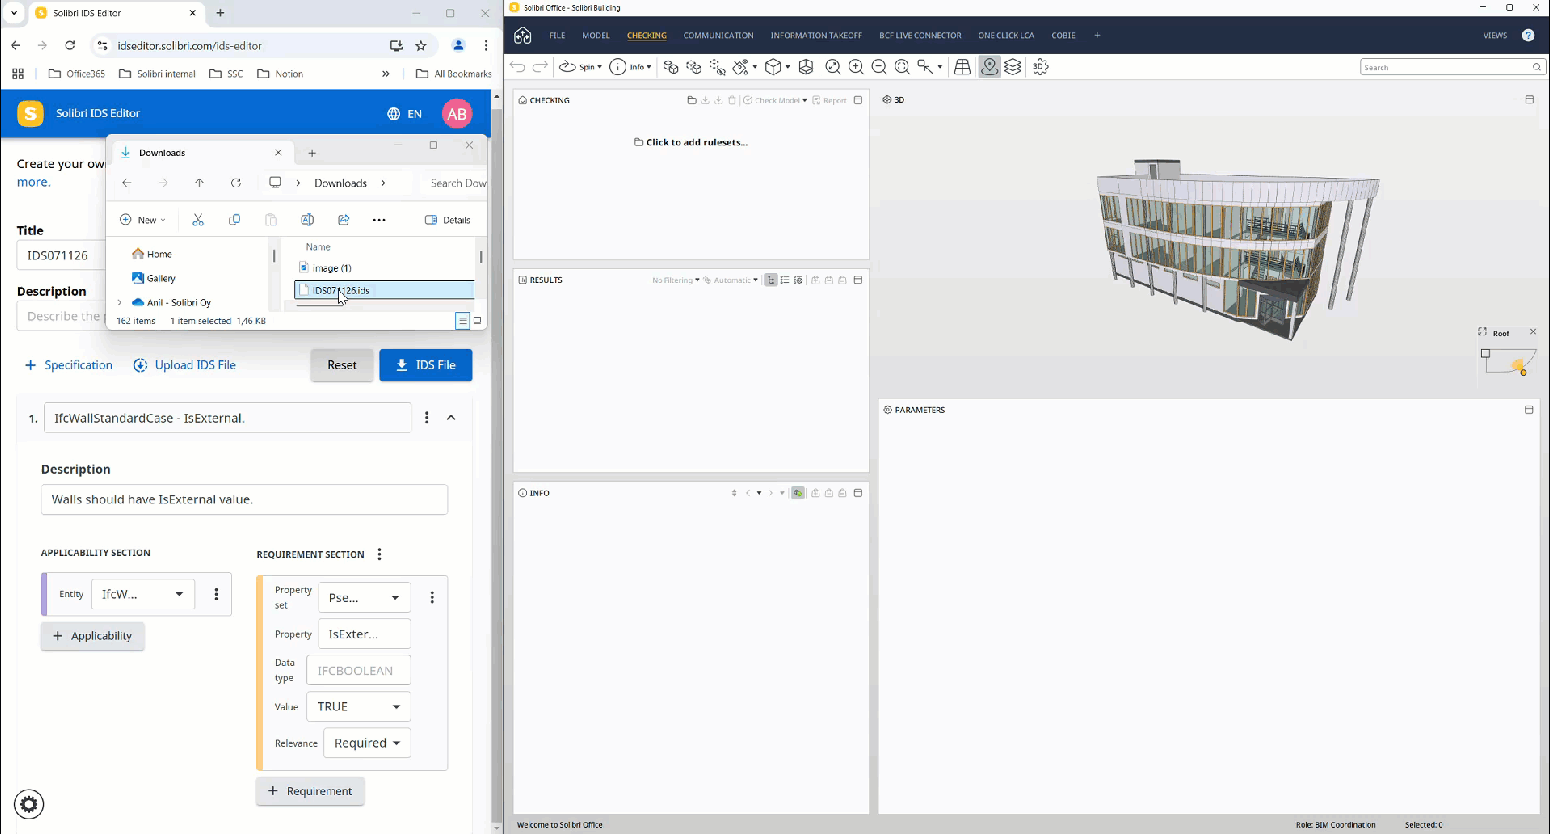Open the IDS Editor settings gear

tap(29, 804)
